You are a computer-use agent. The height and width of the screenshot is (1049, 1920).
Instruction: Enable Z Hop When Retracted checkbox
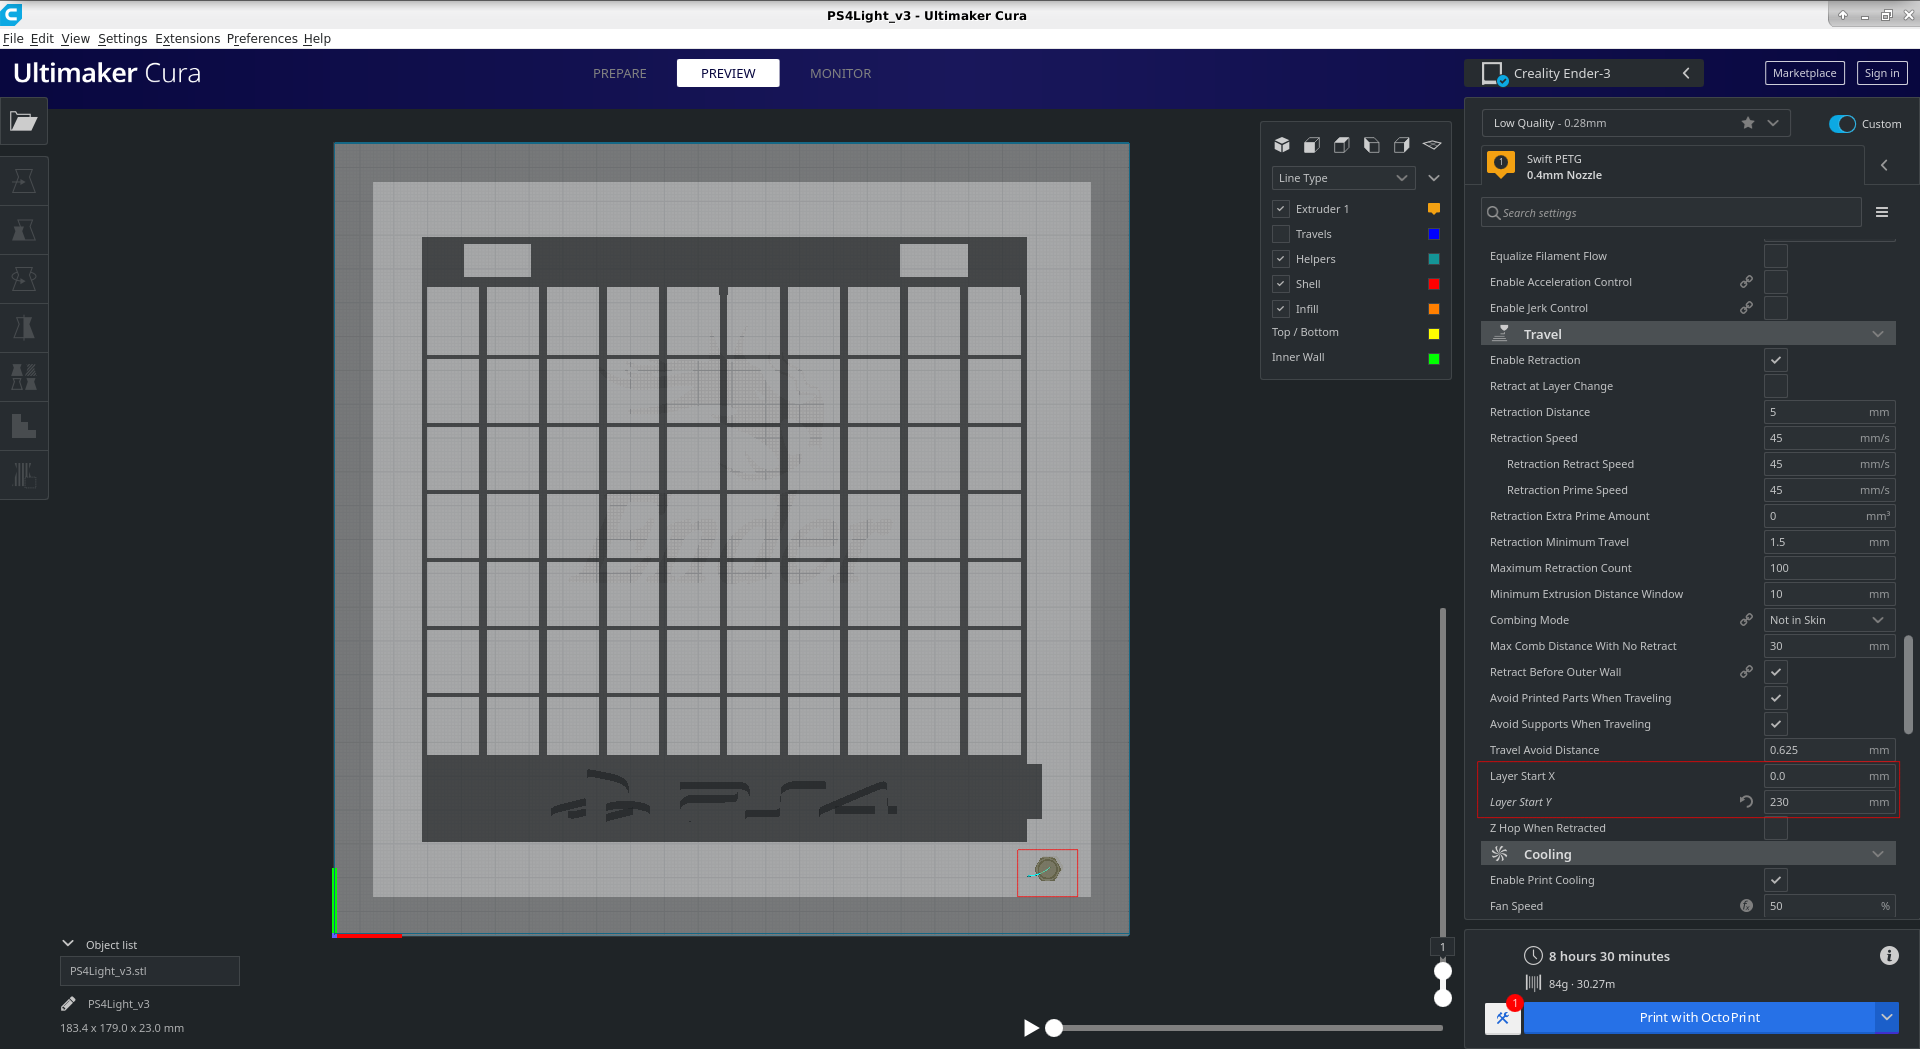point(1776,828)
